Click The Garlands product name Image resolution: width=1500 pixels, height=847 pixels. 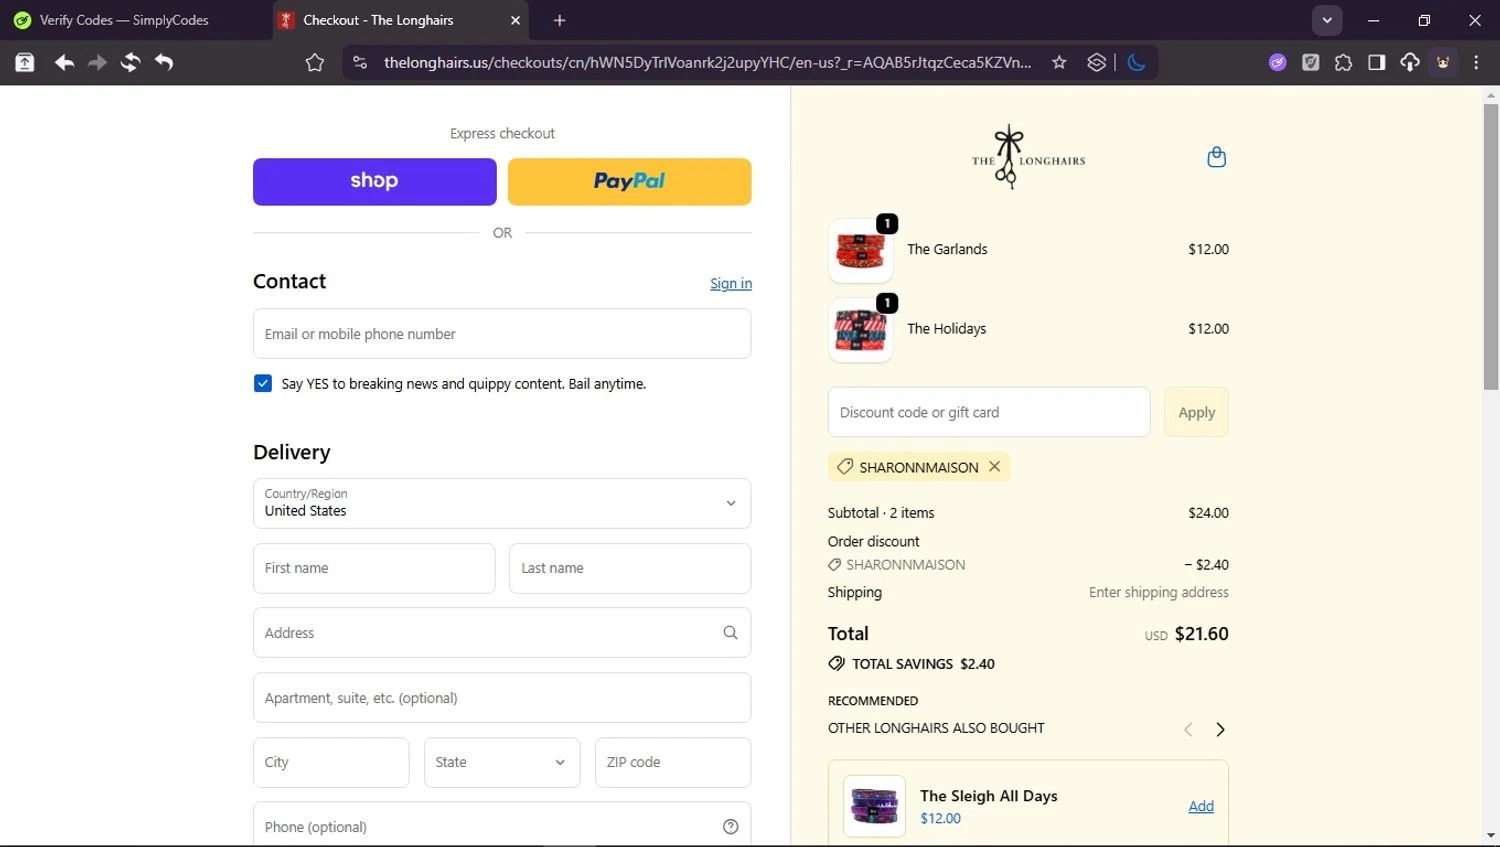[x=947, y=249]
